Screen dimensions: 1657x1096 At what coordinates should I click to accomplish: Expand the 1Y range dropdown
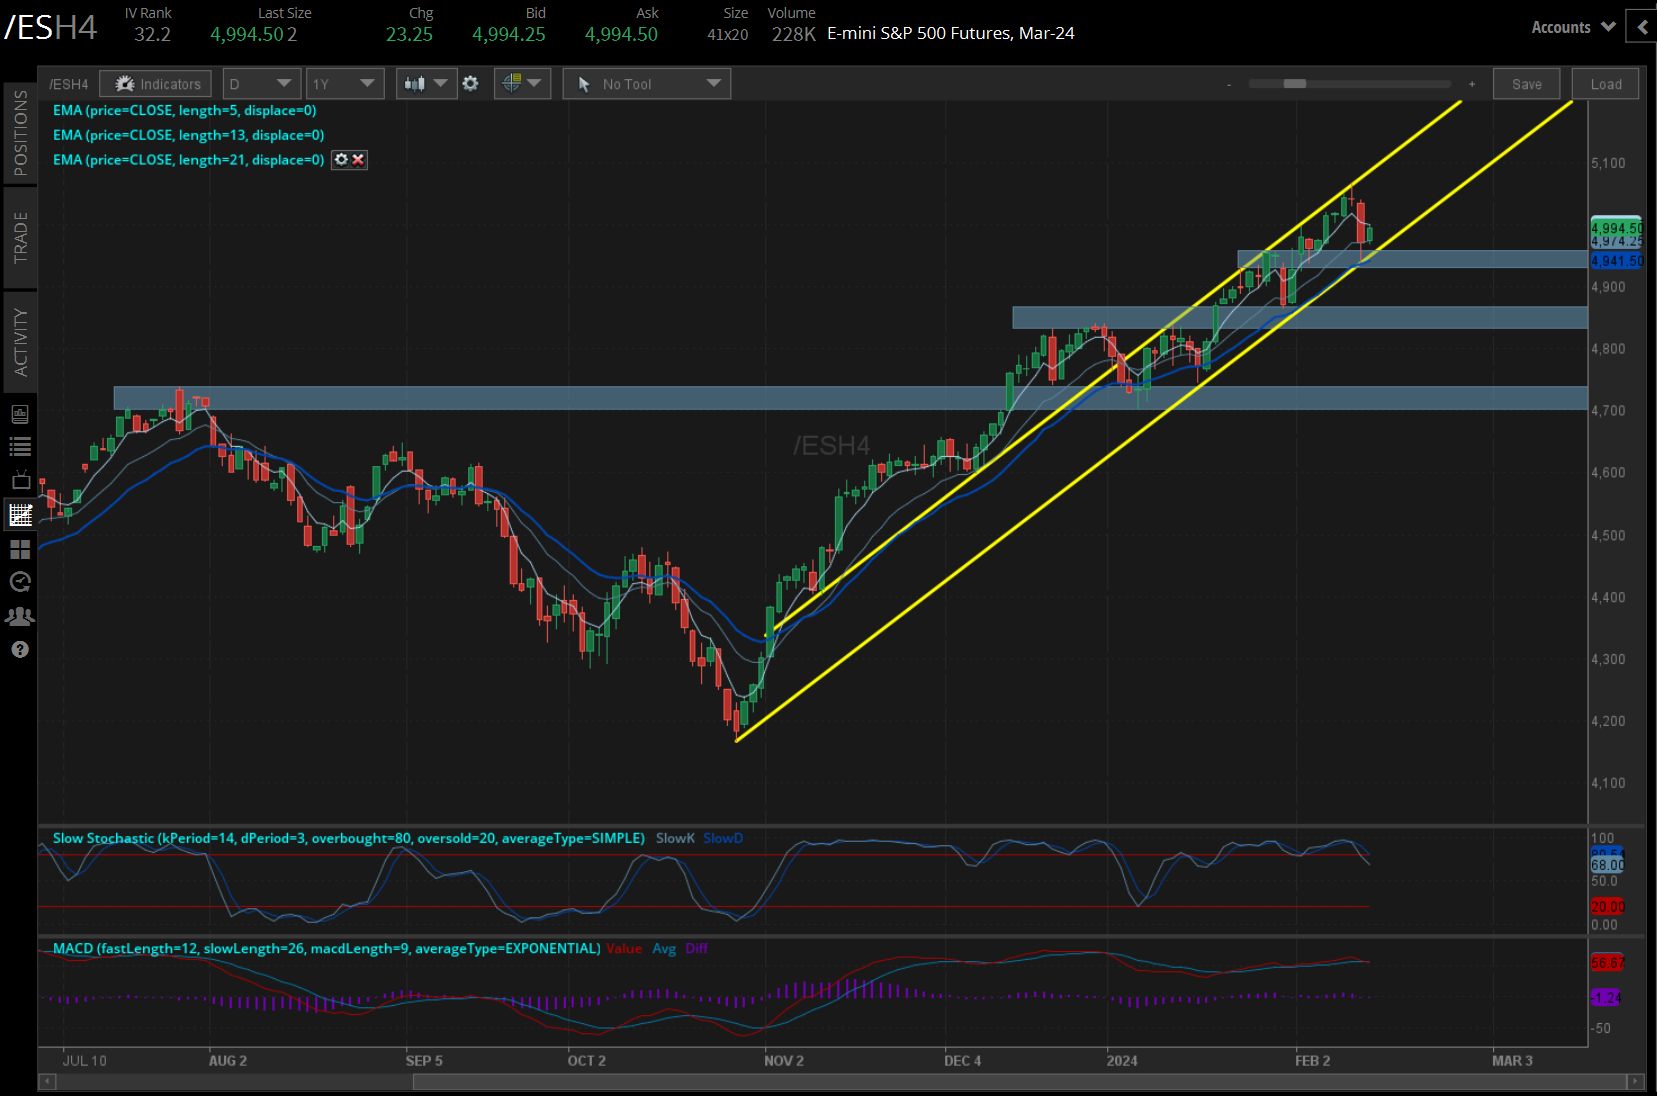344,84
